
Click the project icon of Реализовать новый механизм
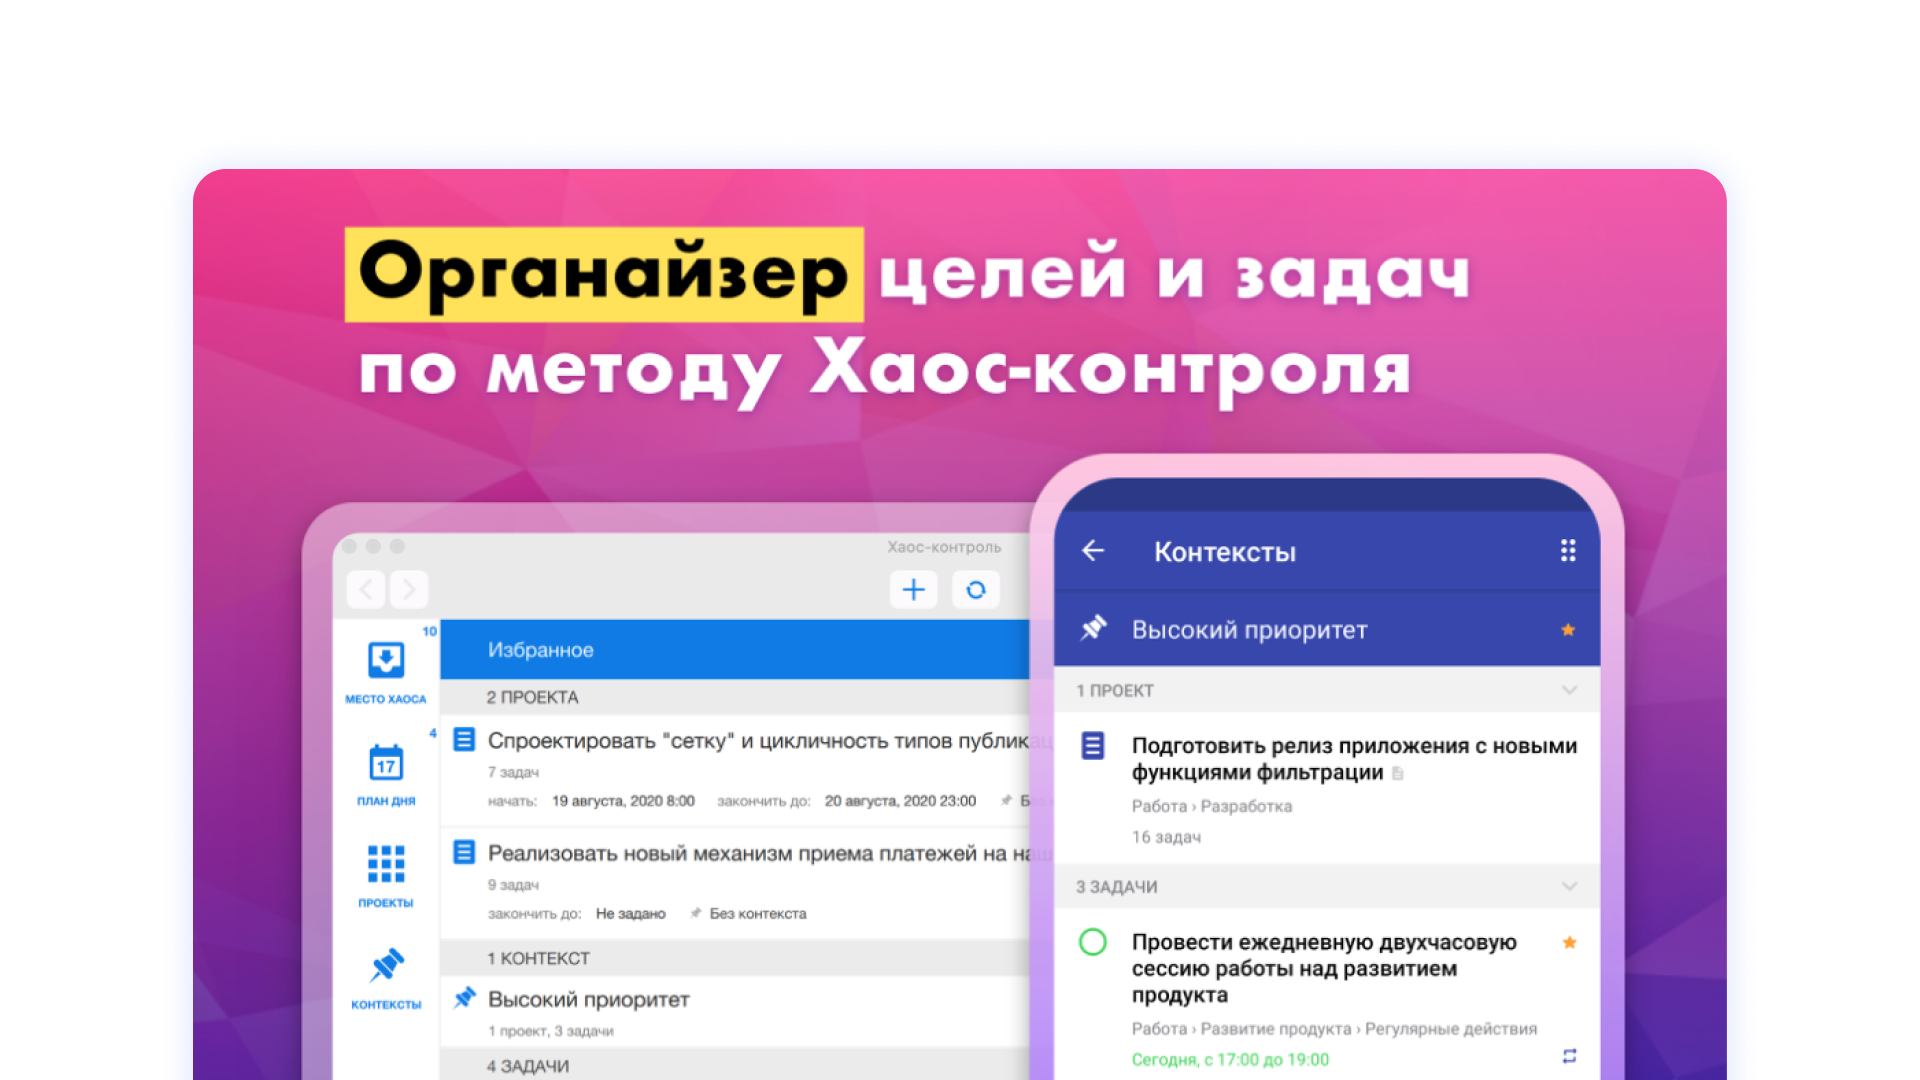click(464, 852)
